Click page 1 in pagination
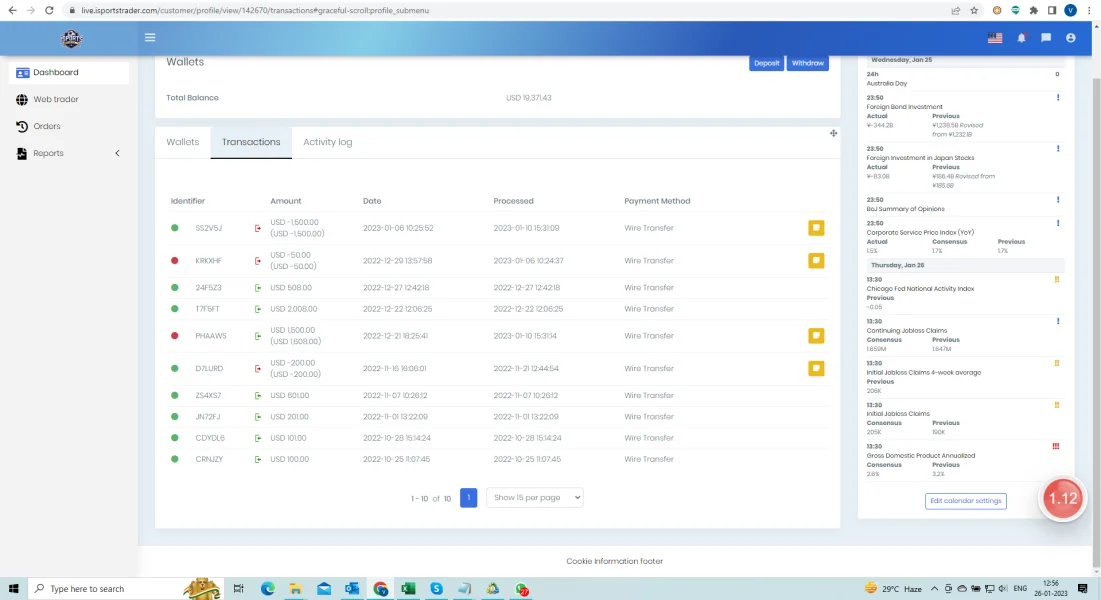The width and height of the screenshot is (1101, 600). 468,497
